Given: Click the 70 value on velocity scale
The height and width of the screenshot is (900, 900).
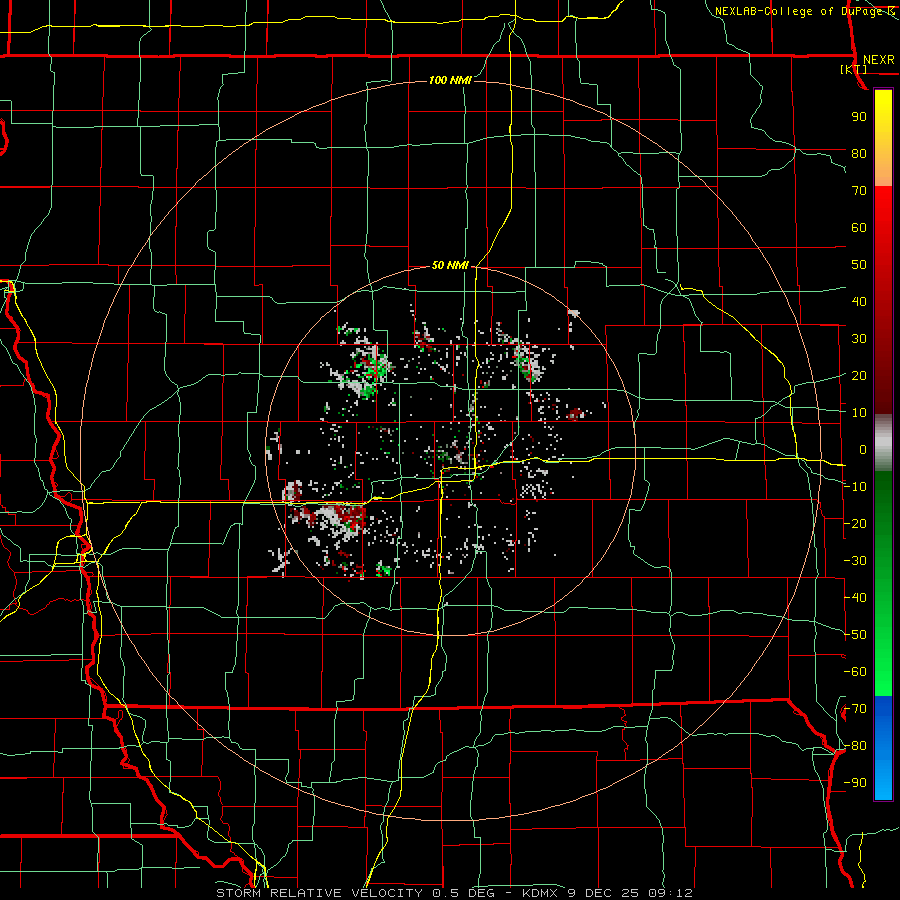Looking at the screenshot, I should click(859, 191).
